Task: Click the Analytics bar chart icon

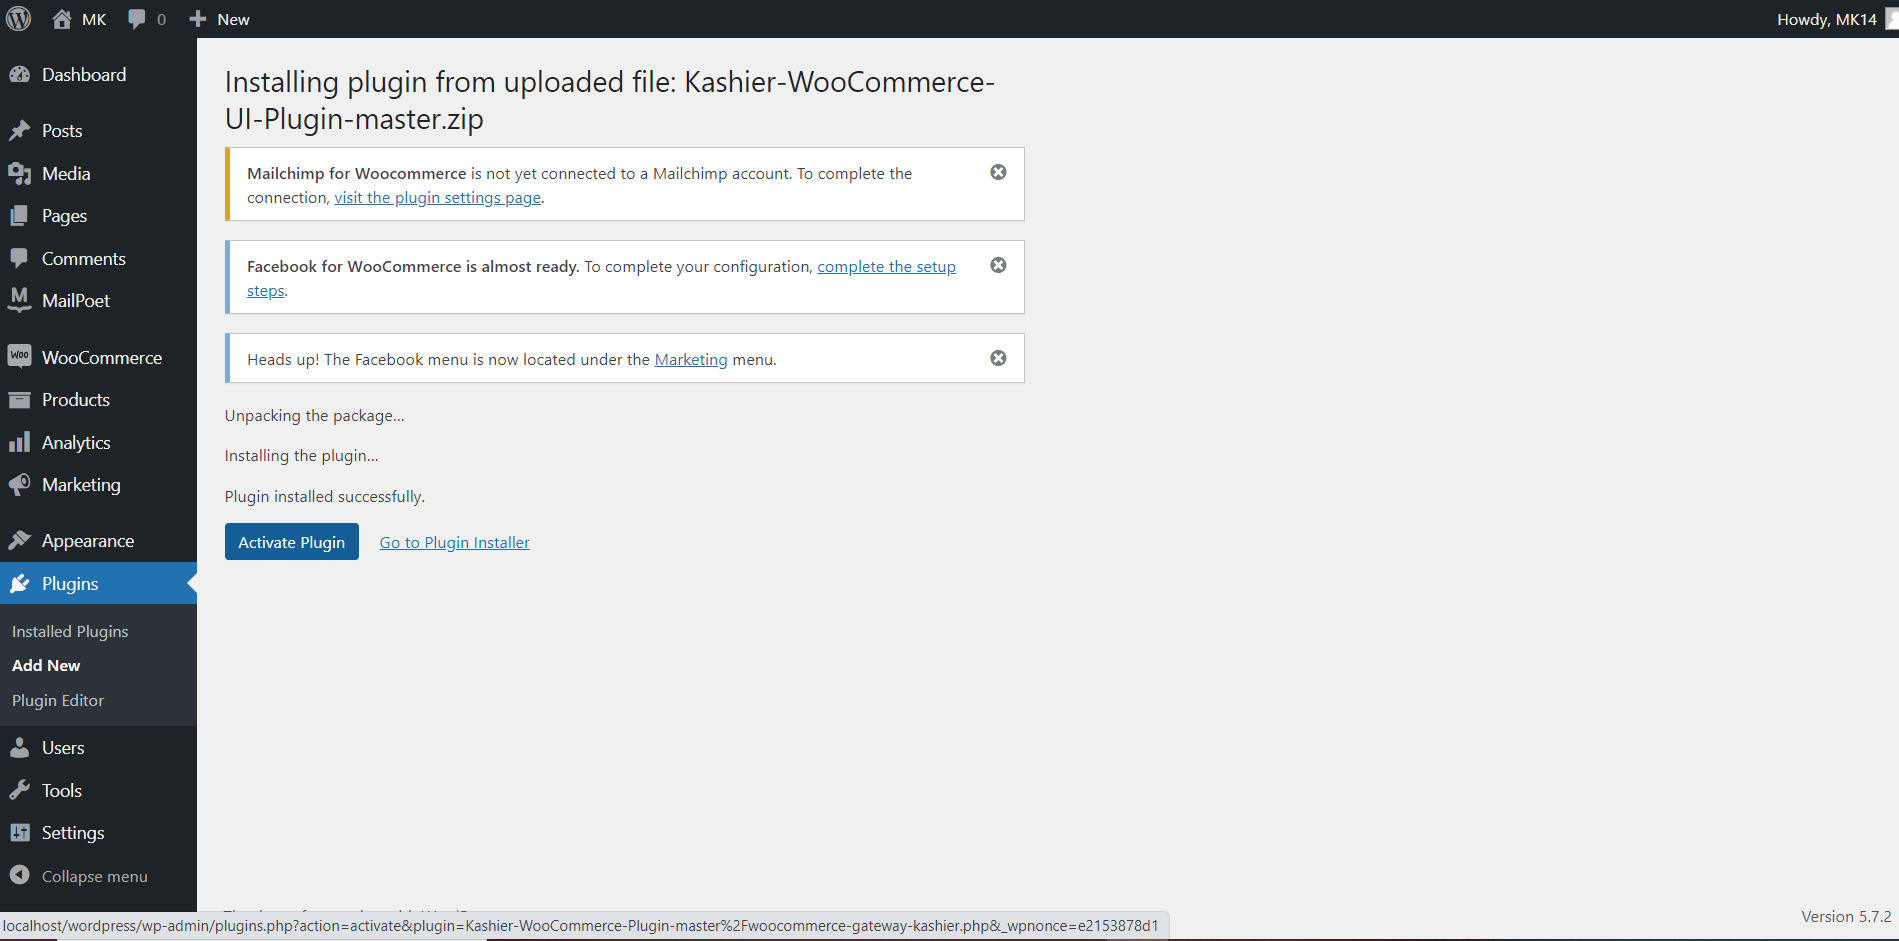Action: click(x=20, y=442)
